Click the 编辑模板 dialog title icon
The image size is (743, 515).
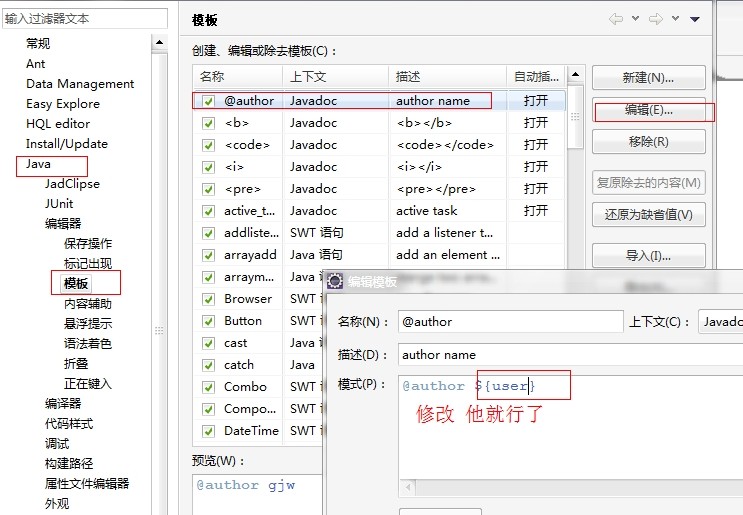[x=336, y=282]
